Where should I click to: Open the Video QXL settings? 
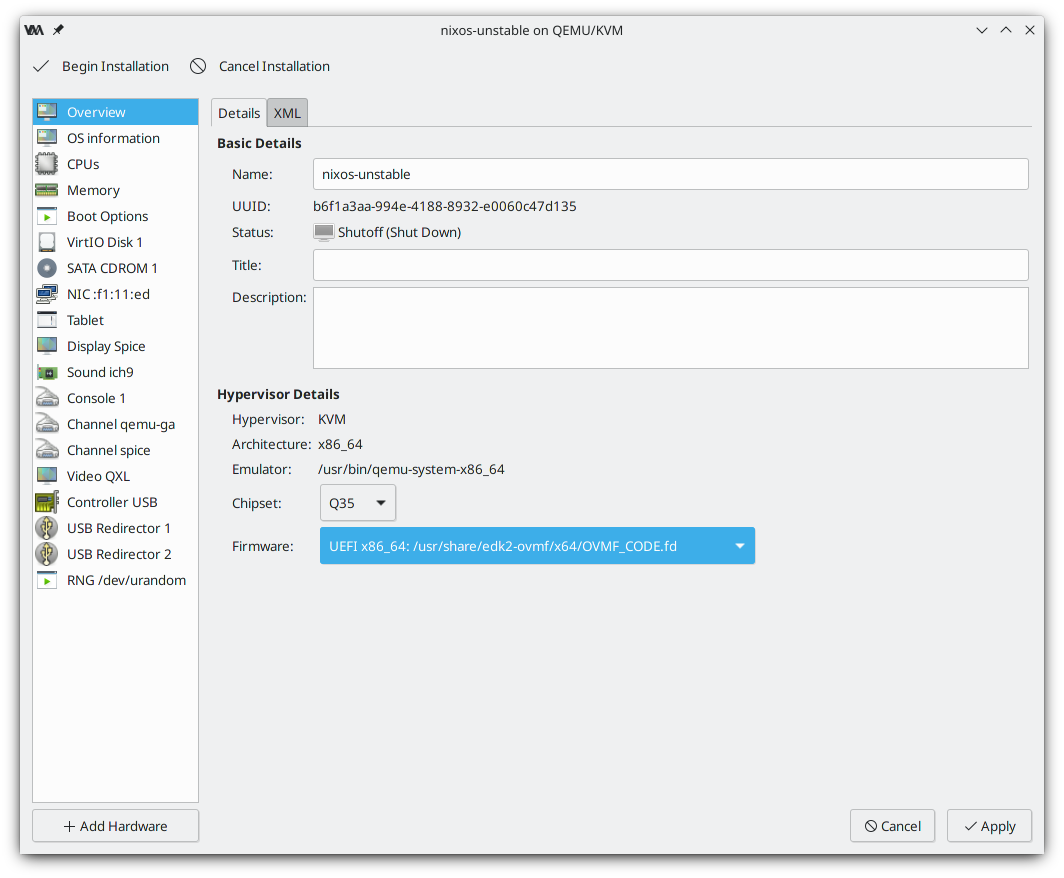point(98,476)
